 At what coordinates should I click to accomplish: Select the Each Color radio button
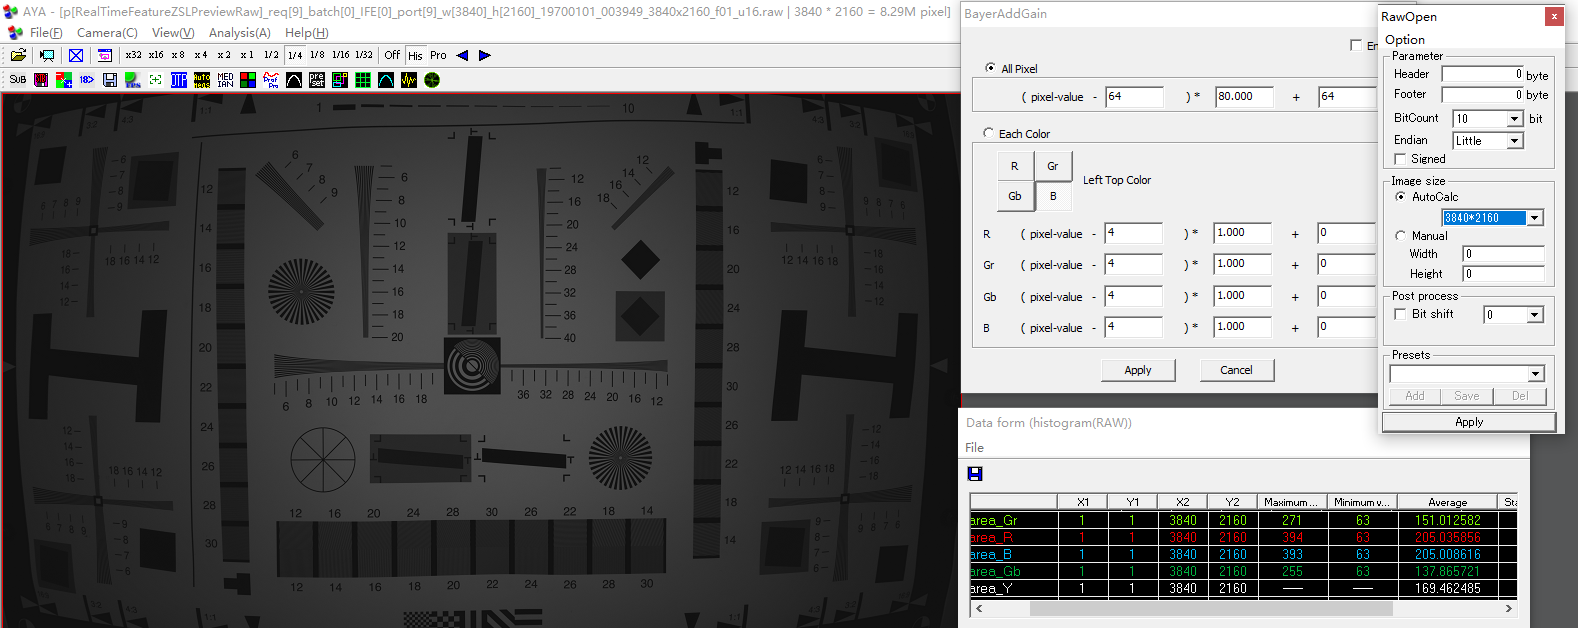pyautogui.click(x=988, y=133)
